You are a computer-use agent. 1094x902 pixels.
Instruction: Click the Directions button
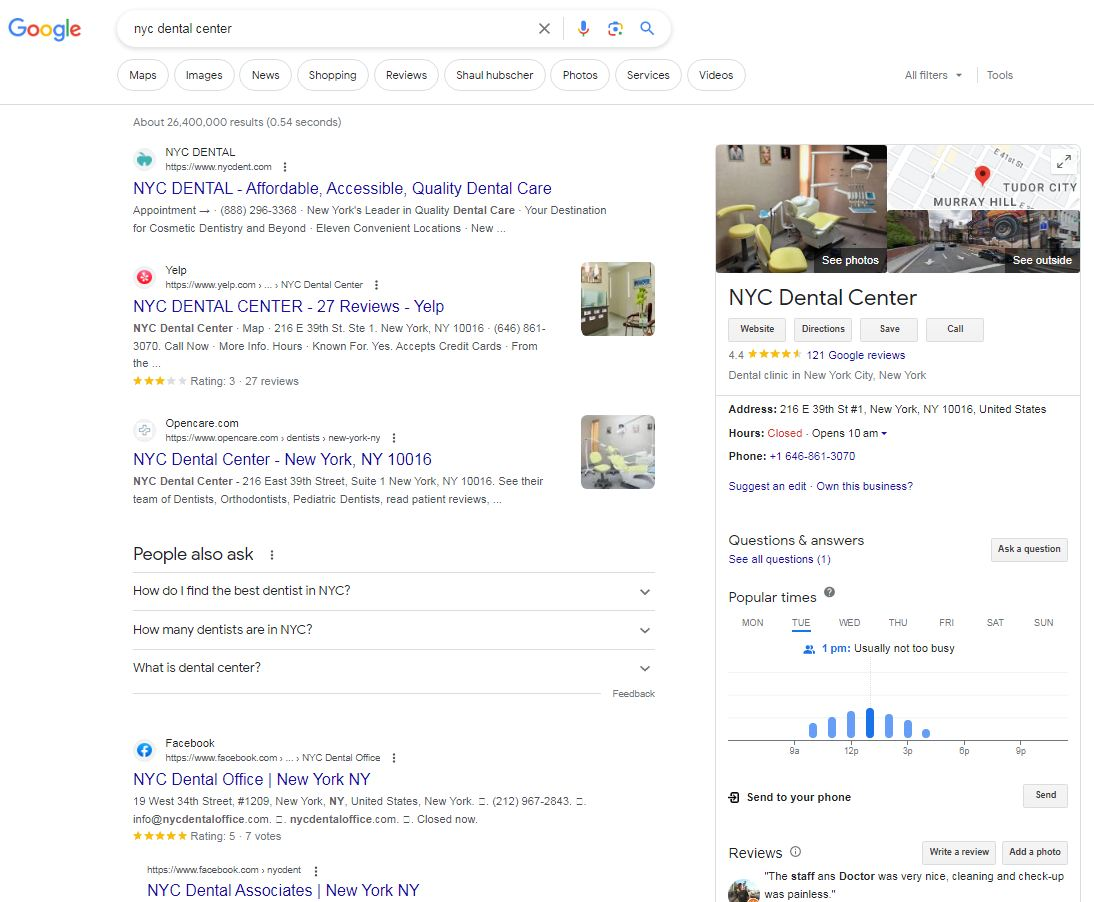(823, 329)
